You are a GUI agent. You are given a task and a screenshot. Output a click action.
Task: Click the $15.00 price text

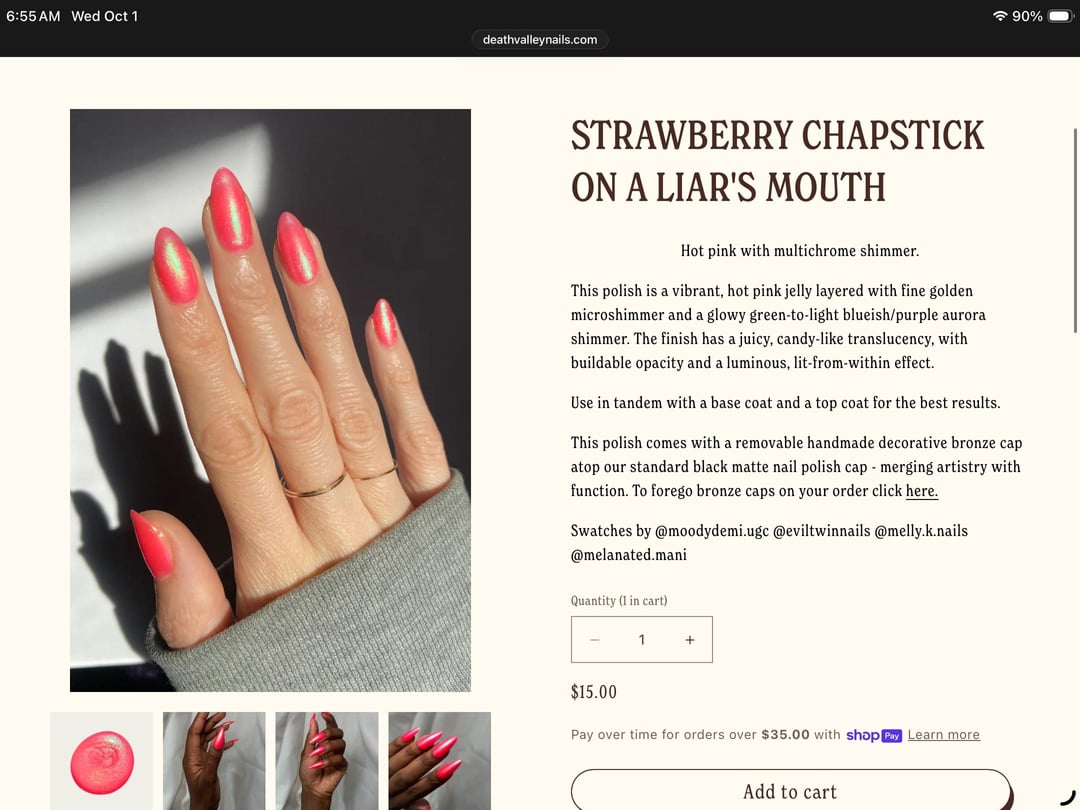[594, 692]
